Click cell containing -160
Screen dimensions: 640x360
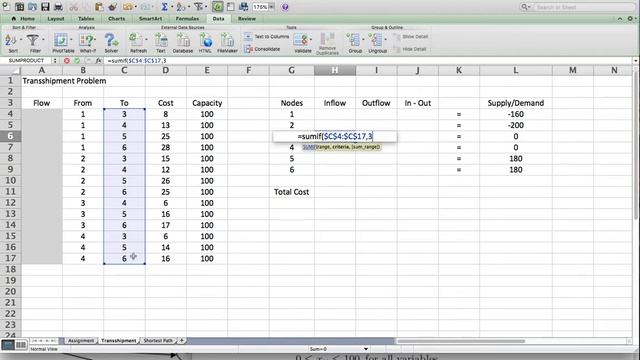[x=516, y=114]
